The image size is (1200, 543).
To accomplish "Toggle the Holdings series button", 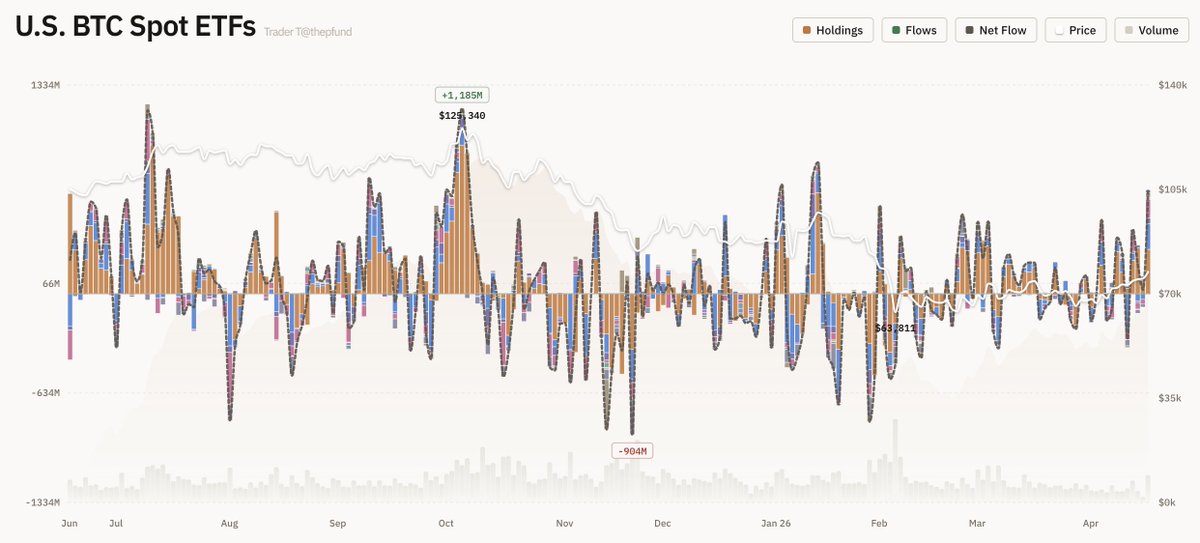I will click(833, 30).
